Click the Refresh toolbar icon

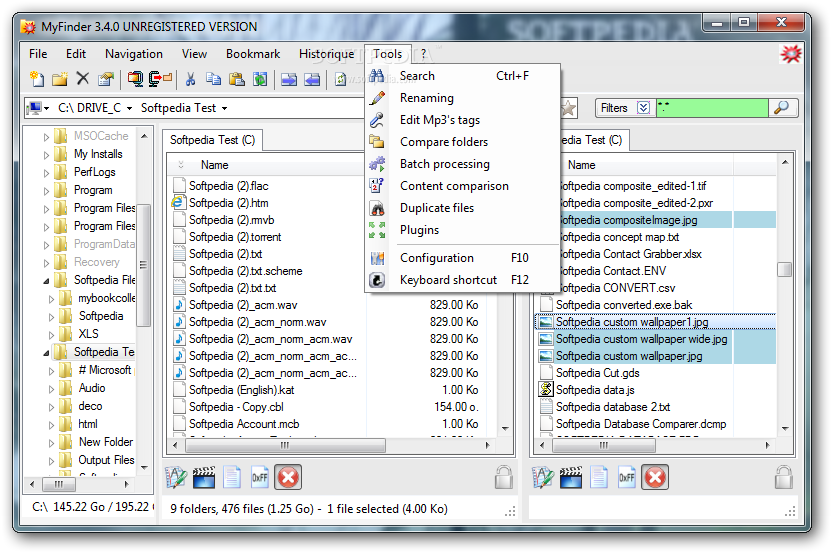point(340,80)
